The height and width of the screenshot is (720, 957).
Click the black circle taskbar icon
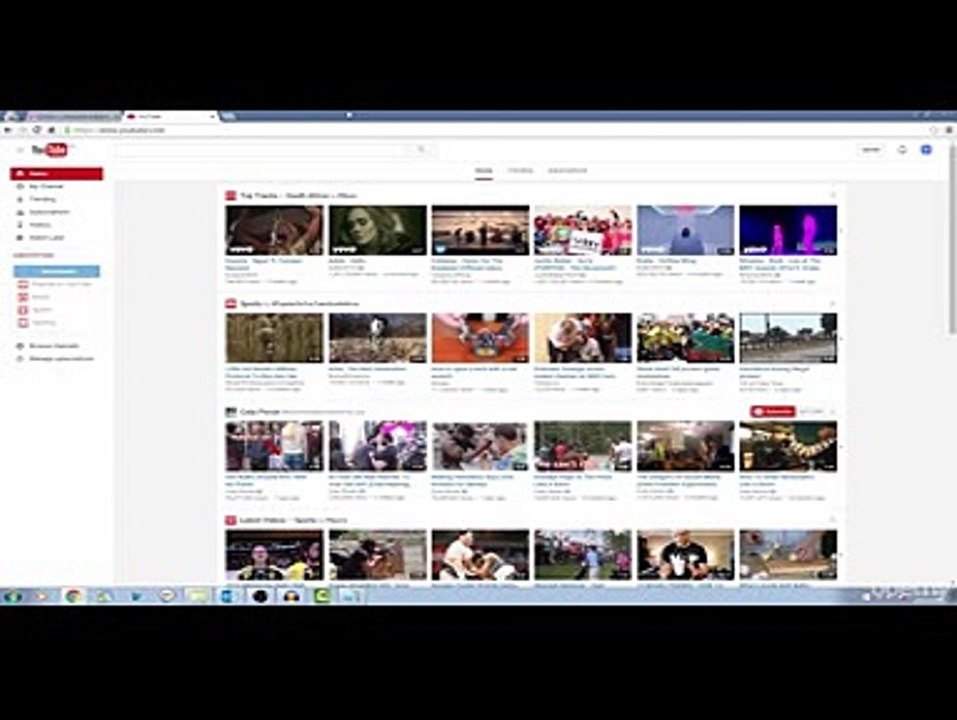[x=260, y=596]
